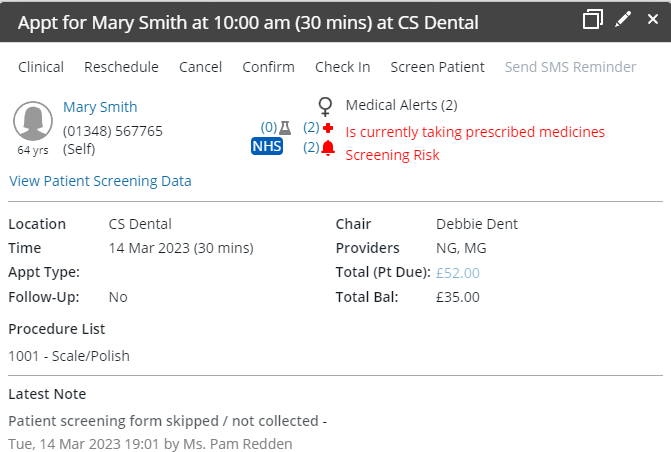Click the £52.00 patient due amount
This screenshot has width=671, height=452.
[457, 273]
